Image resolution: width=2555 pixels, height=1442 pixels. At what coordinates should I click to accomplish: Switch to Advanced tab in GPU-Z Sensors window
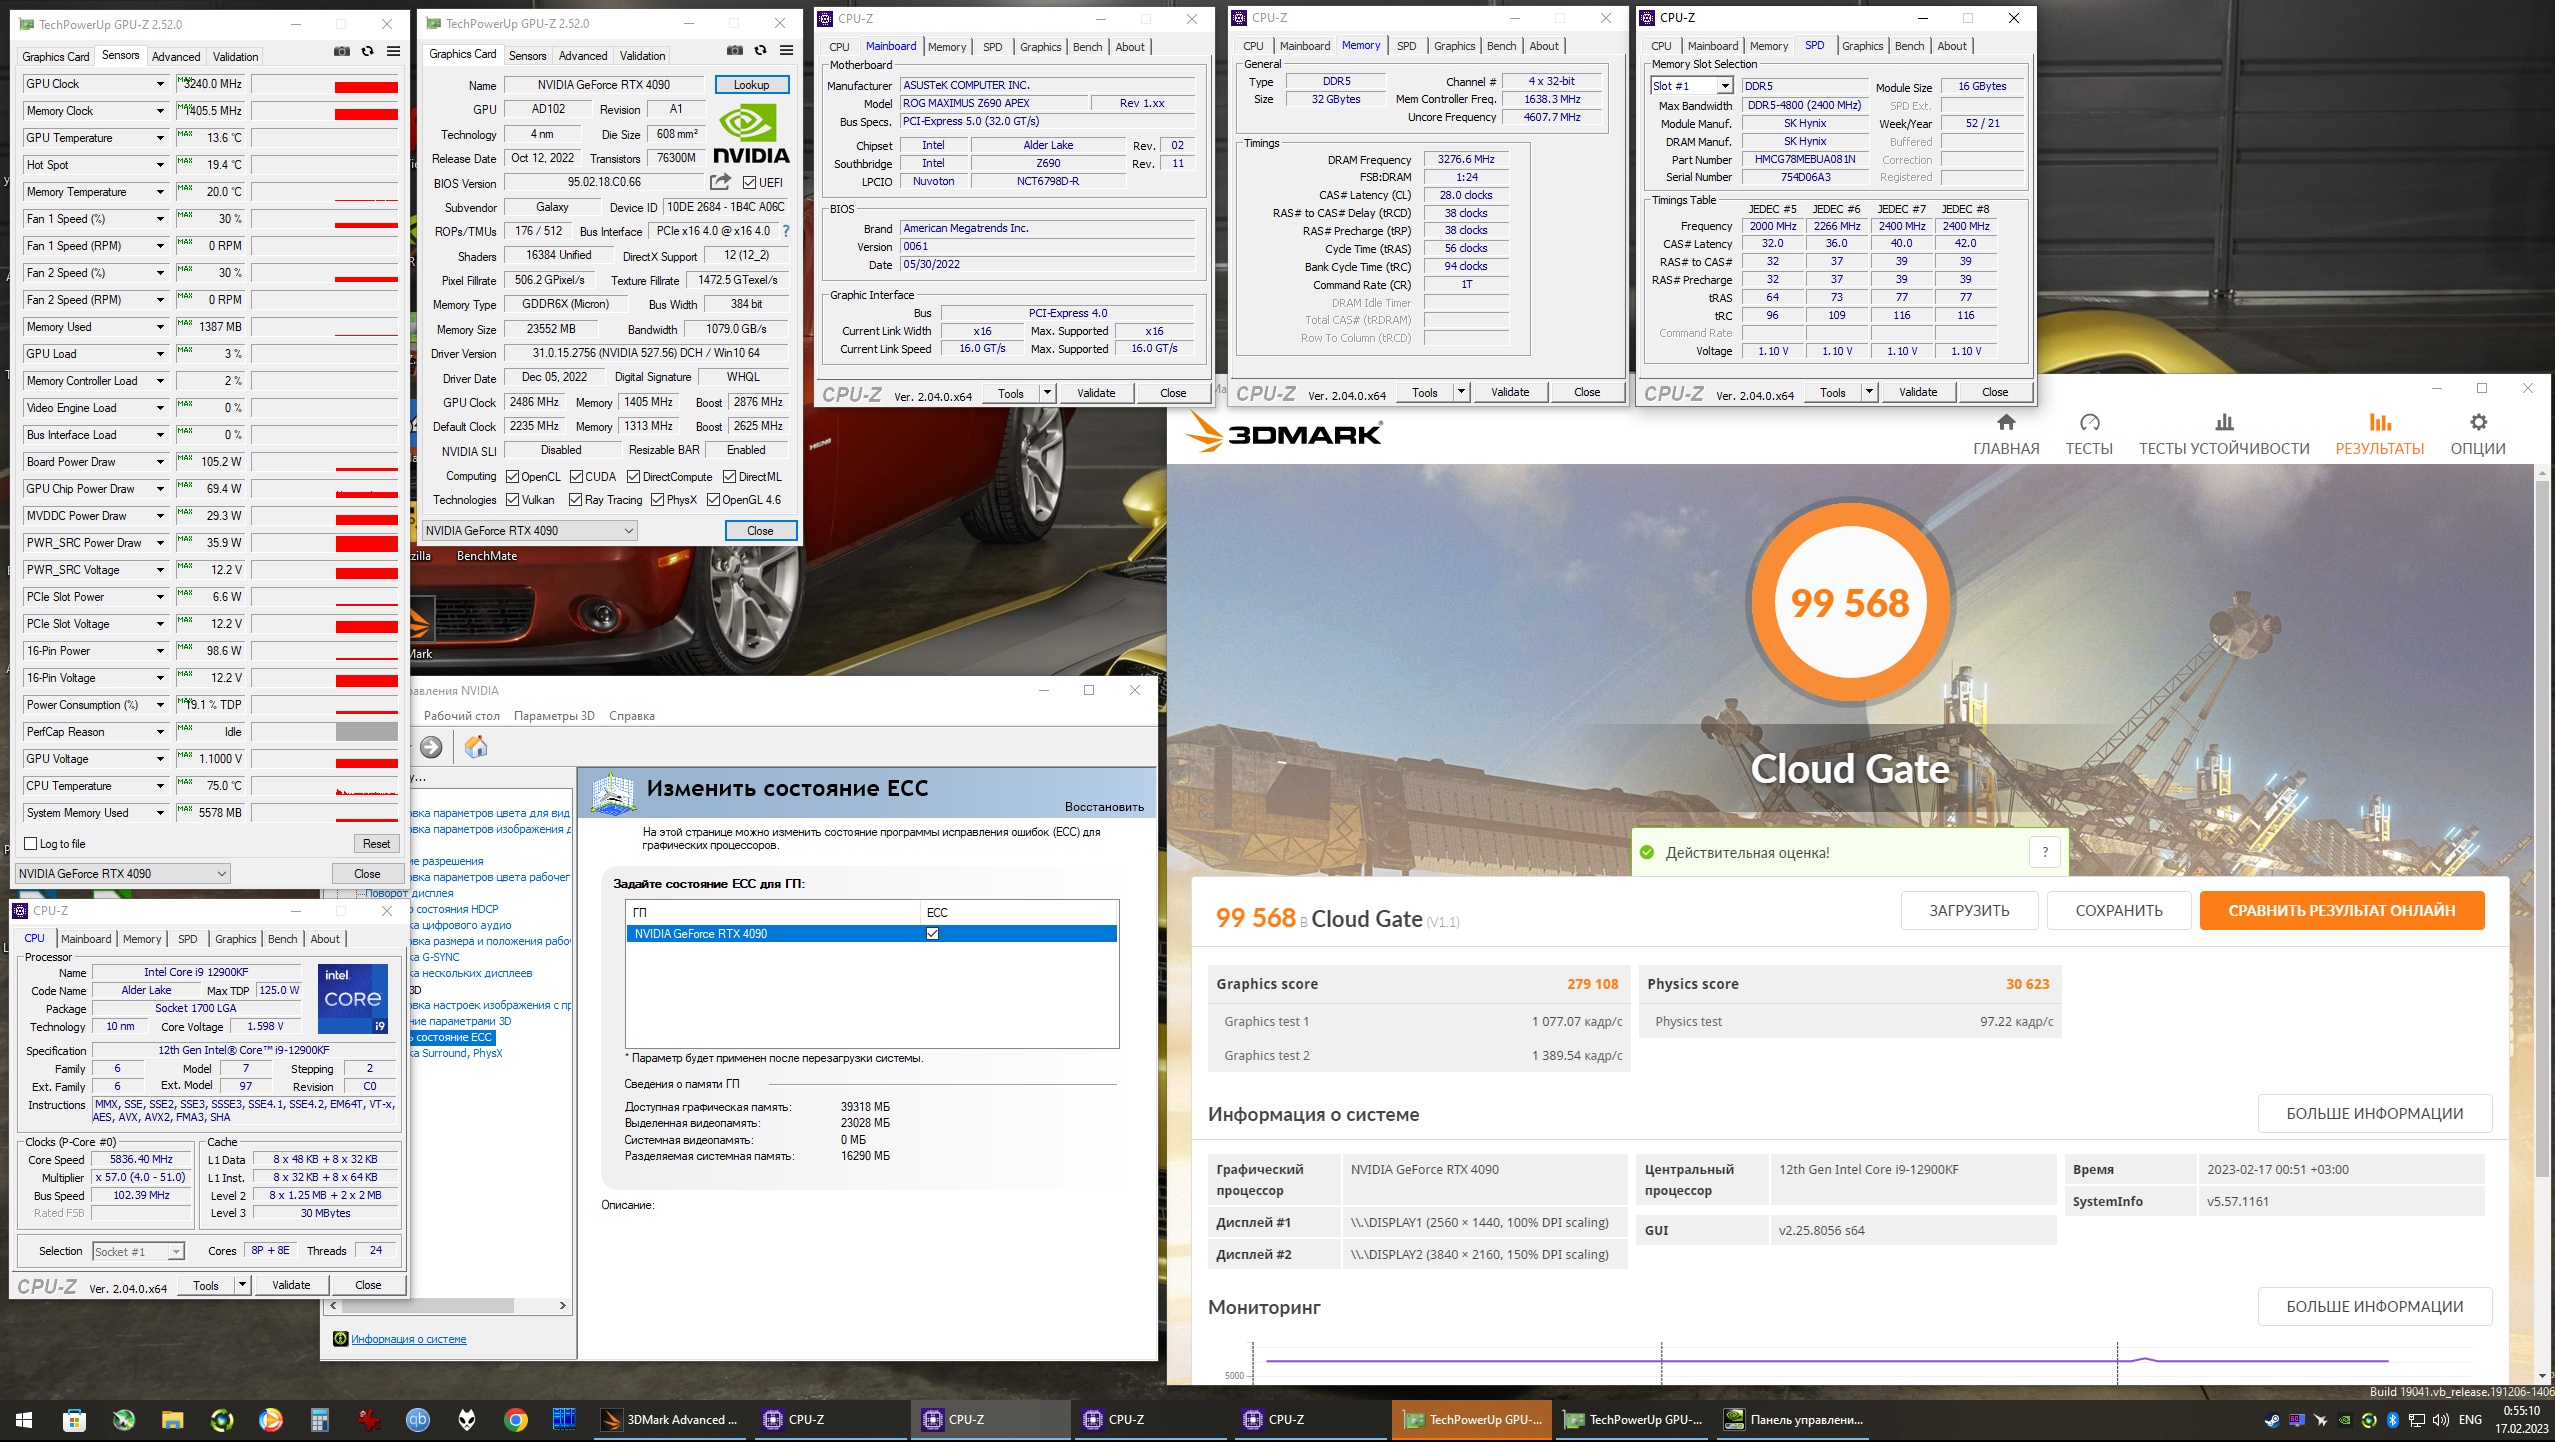tap(176, 57)
